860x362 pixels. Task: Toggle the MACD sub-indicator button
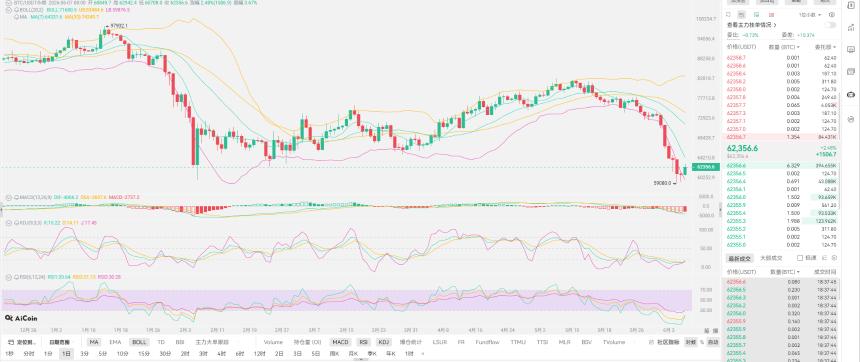[340, 342]
